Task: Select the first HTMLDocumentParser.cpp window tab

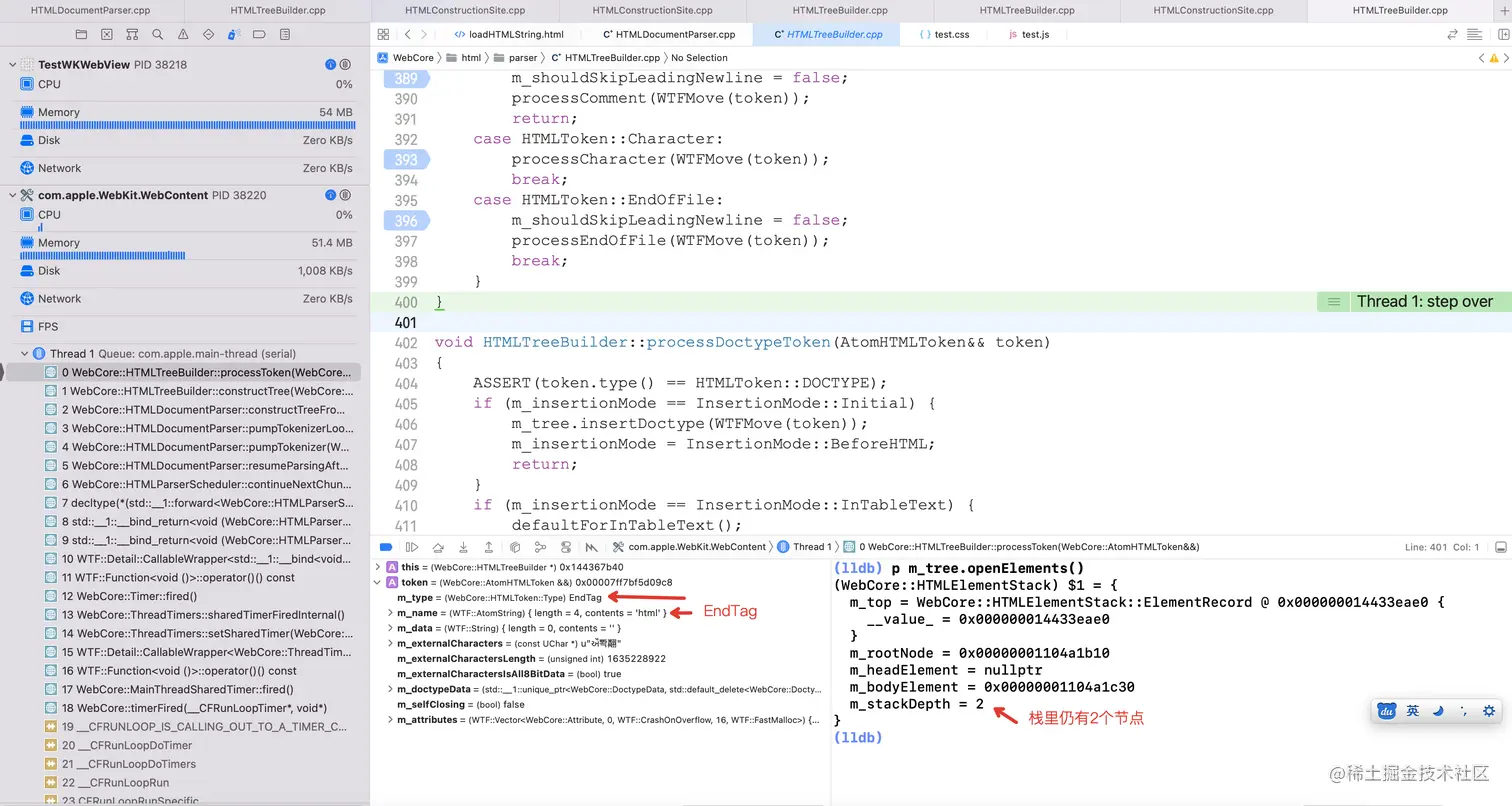Action: 91,10
